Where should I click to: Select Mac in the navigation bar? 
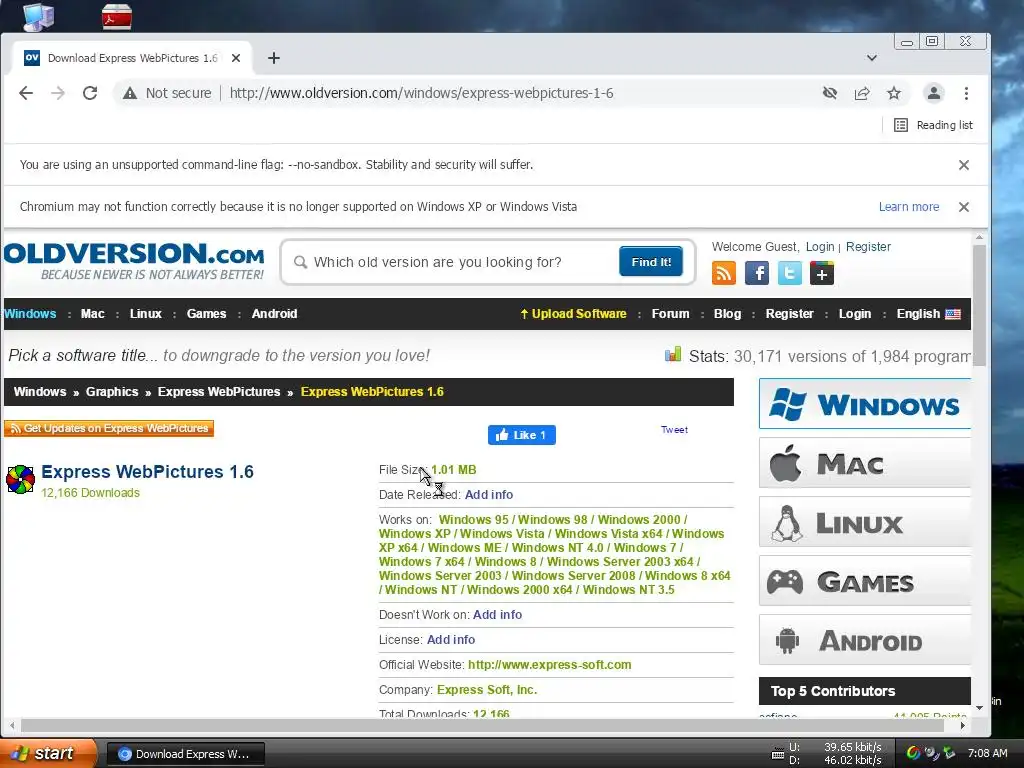click(92, 313)
